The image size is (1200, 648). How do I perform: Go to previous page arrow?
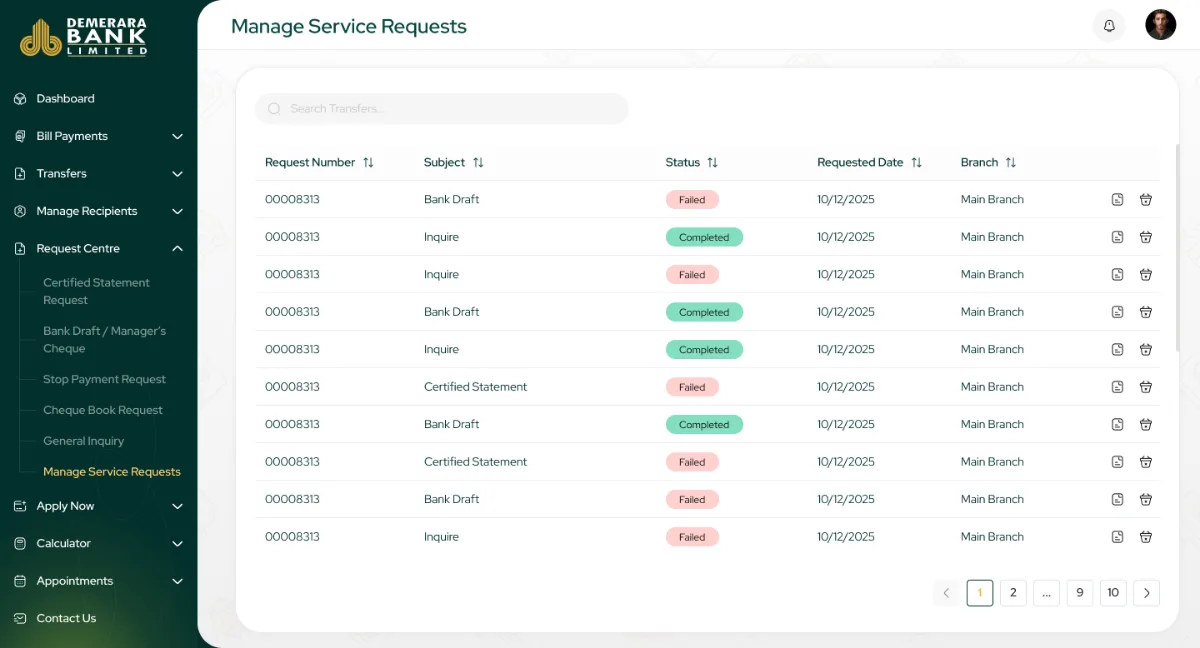[x=946, y=593]
